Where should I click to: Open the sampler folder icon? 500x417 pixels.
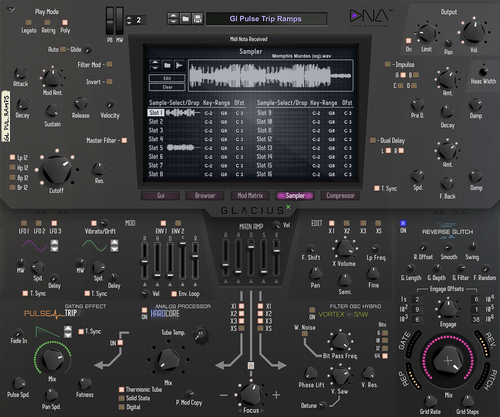(167, 65)
